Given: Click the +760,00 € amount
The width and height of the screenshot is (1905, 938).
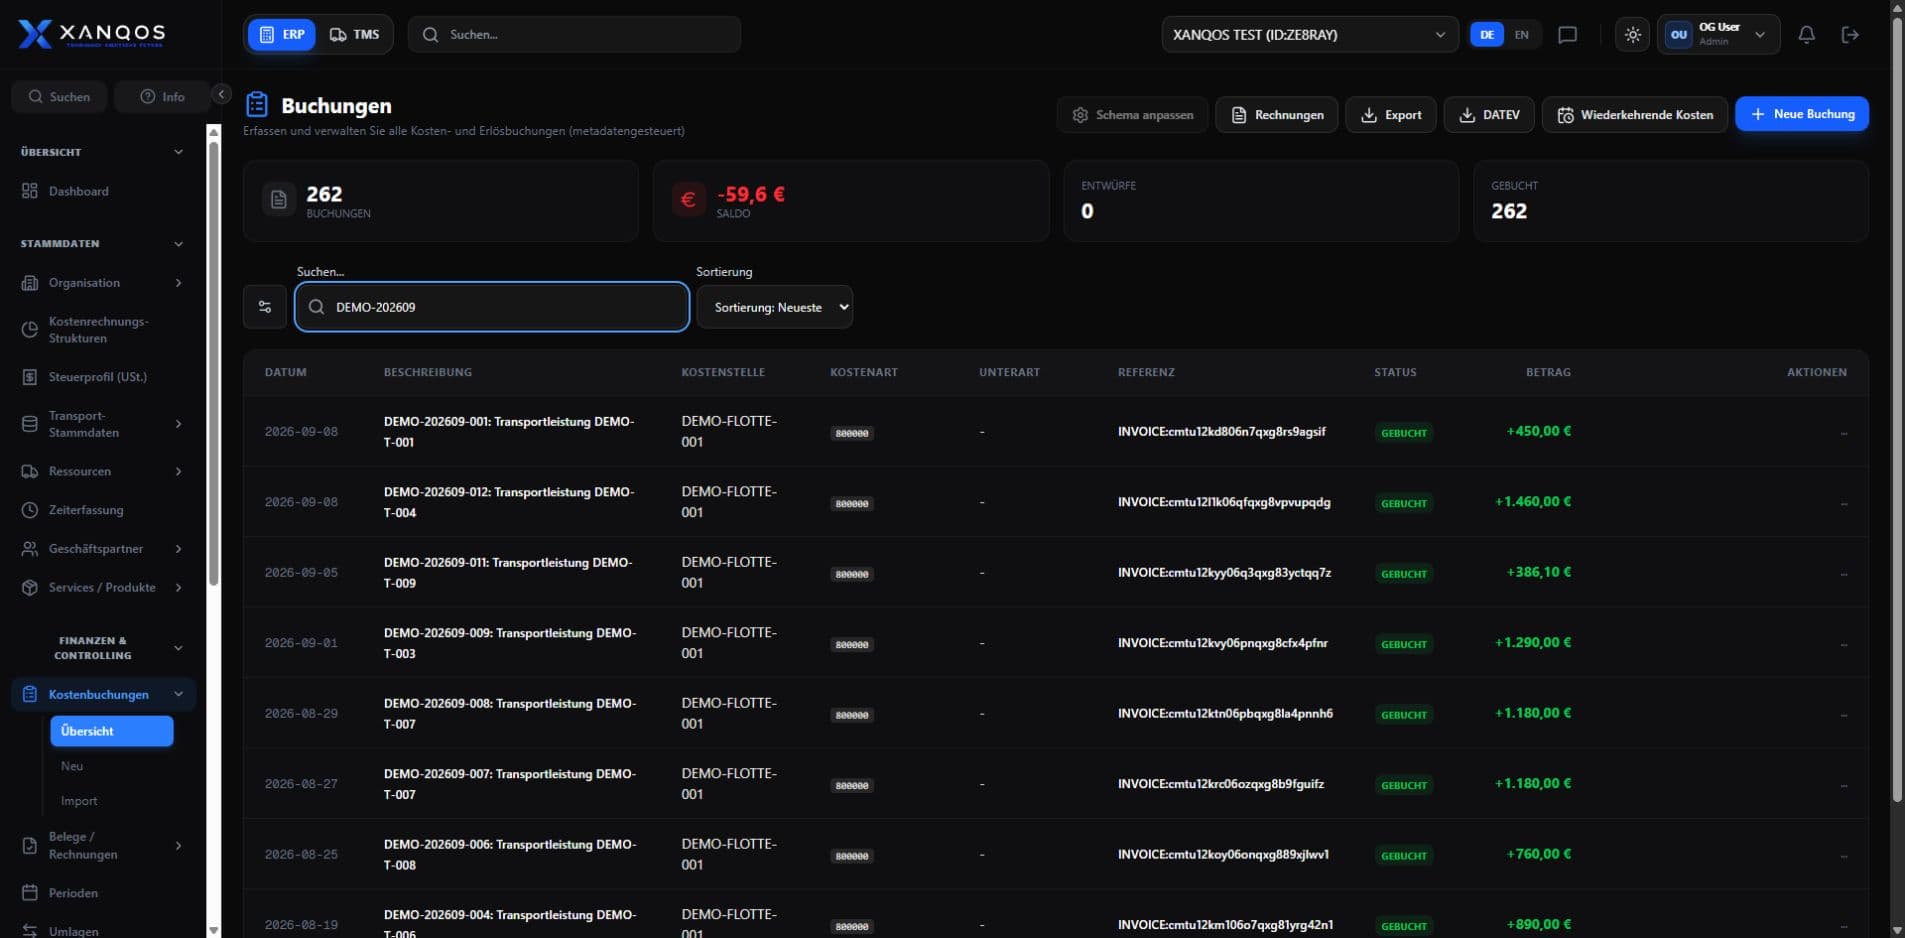Looking at the screenshot, I should point(1538,854).
